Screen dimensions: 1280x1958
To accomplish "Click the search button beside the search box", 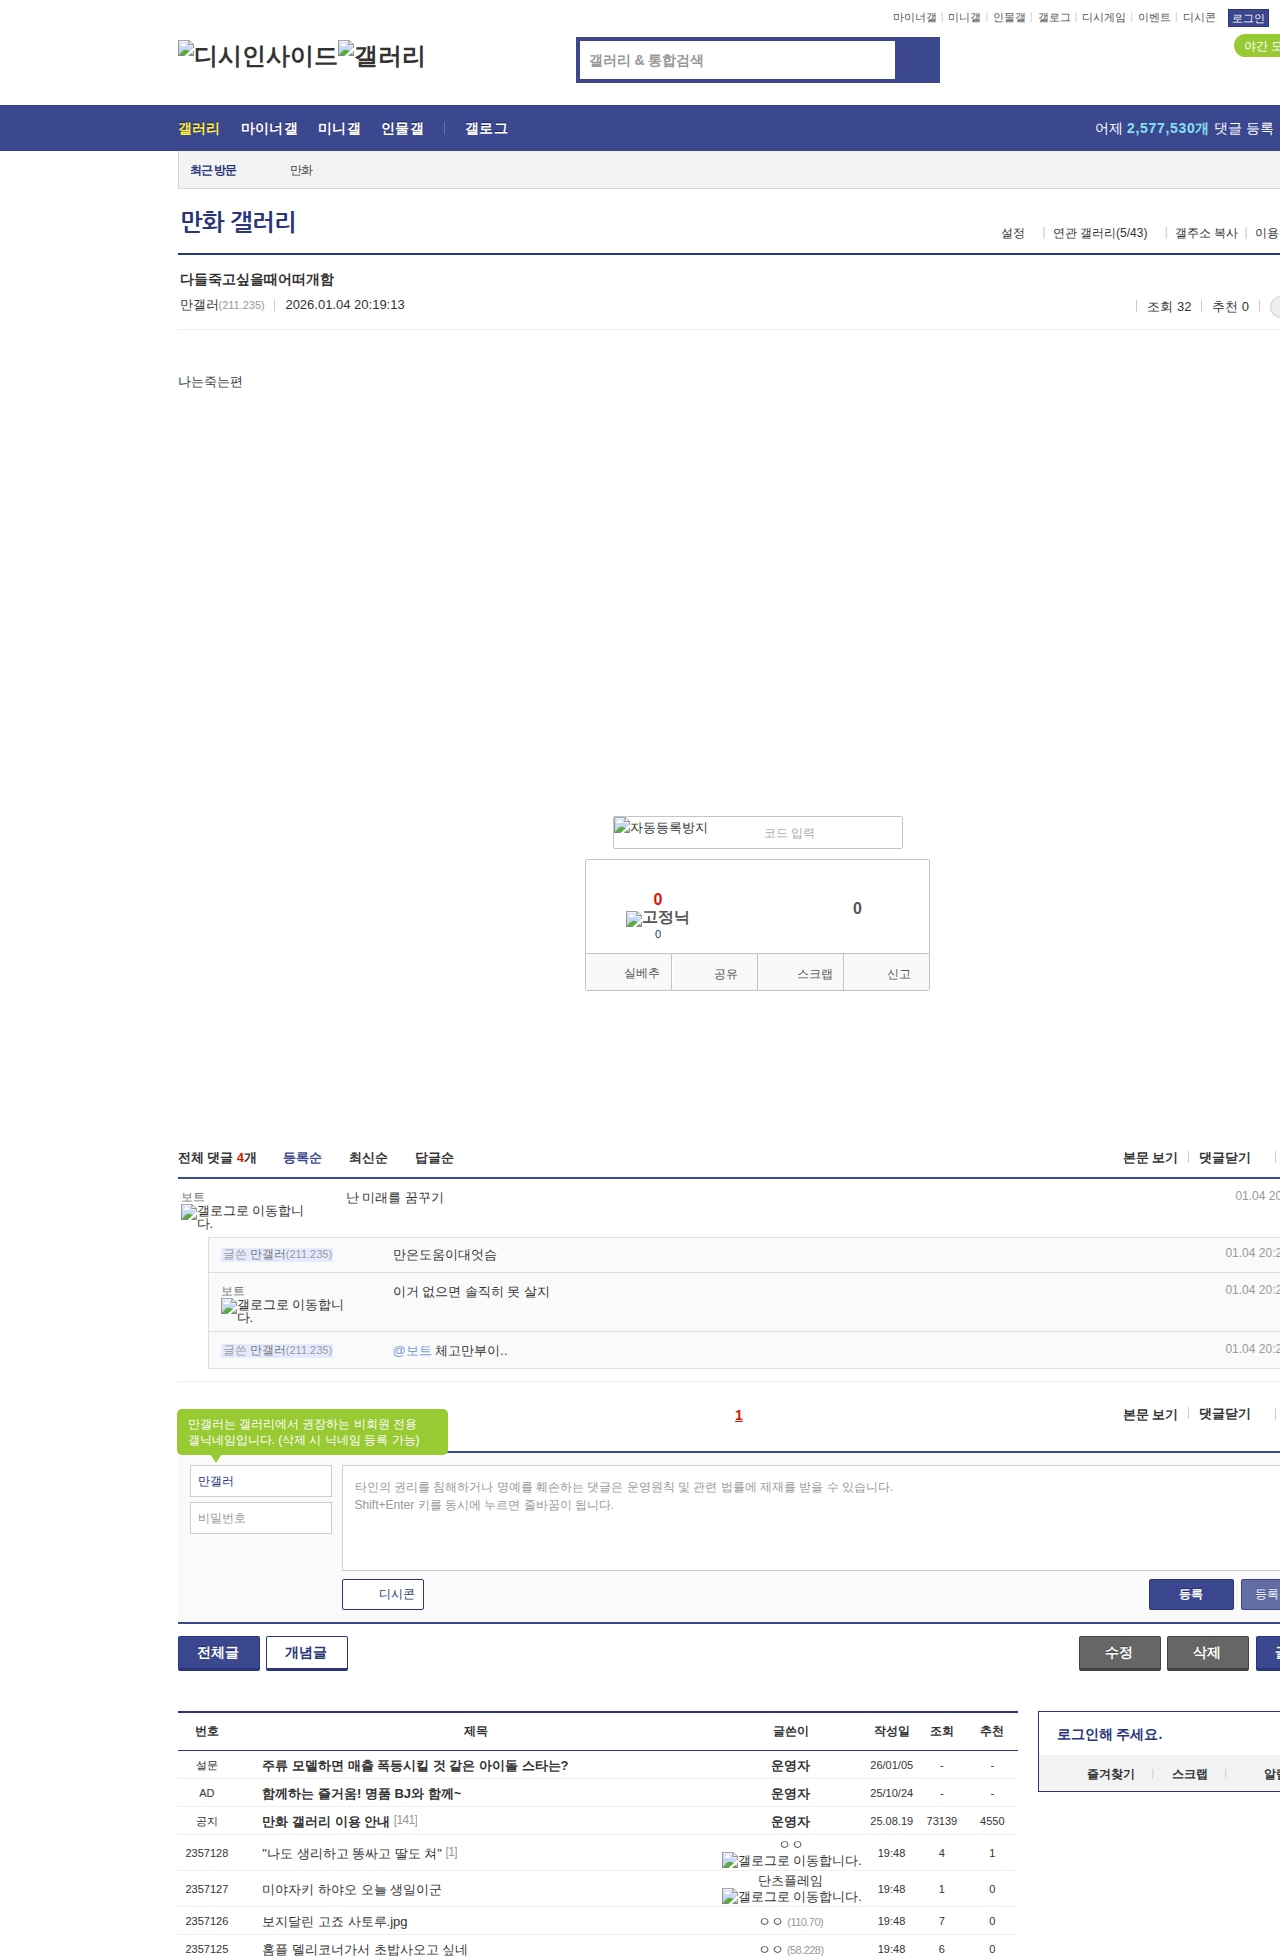I will 917,60.
